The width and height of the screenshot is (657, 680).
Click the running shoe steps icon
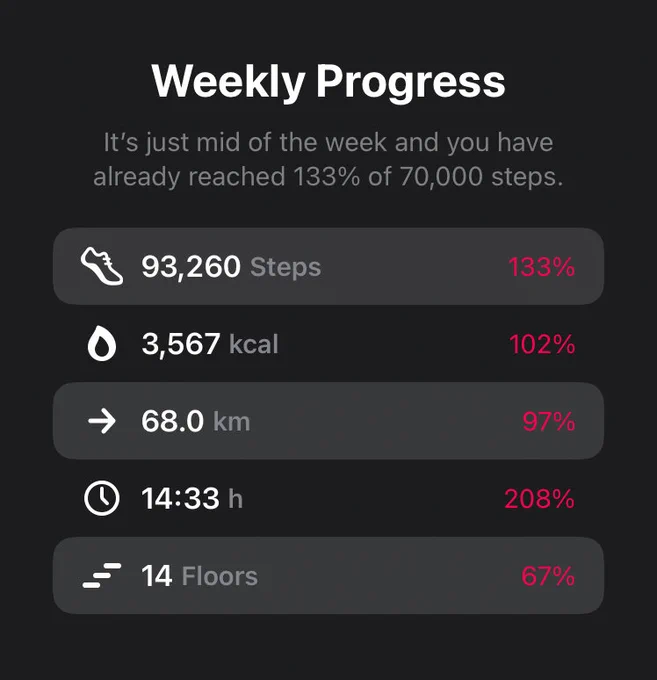(101, 266)
